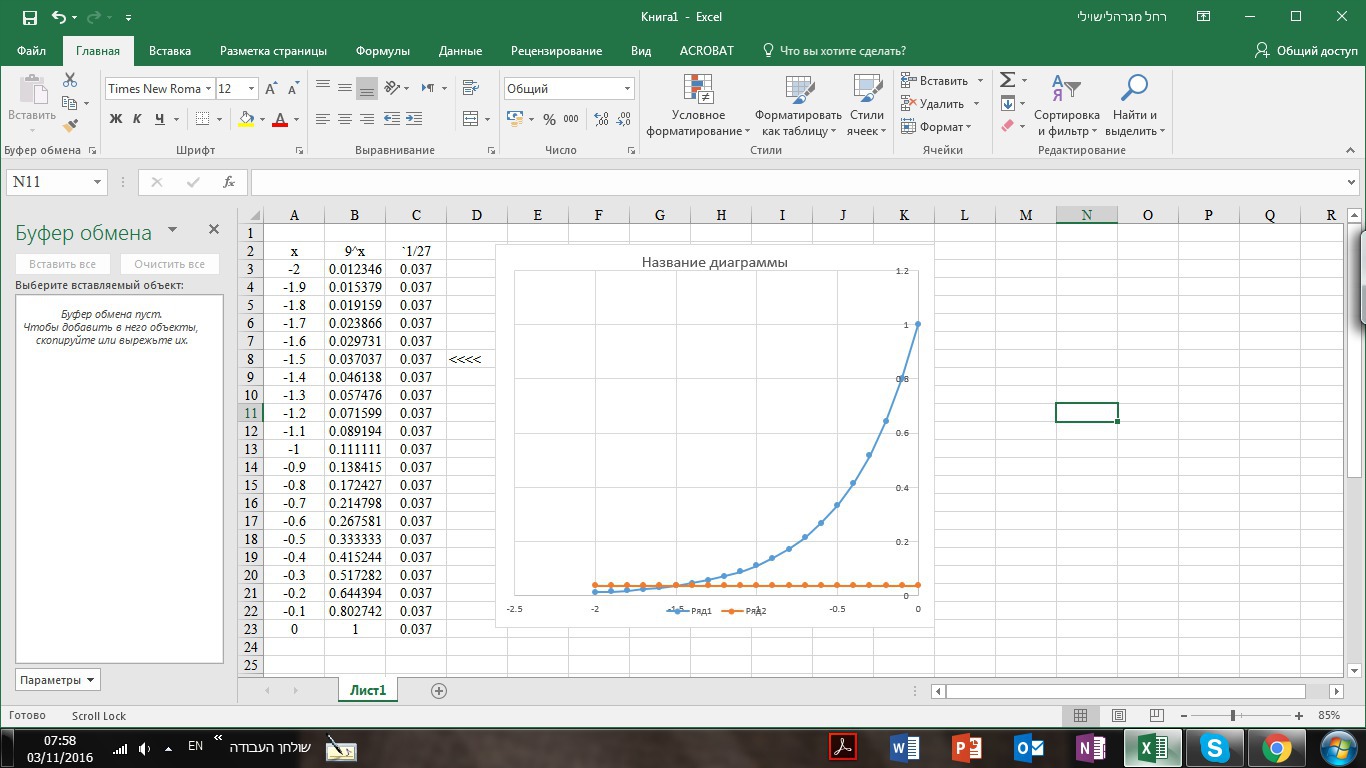Switch to the Формулы ribbon tab
Screen dimensions: 1366x768
382,51
